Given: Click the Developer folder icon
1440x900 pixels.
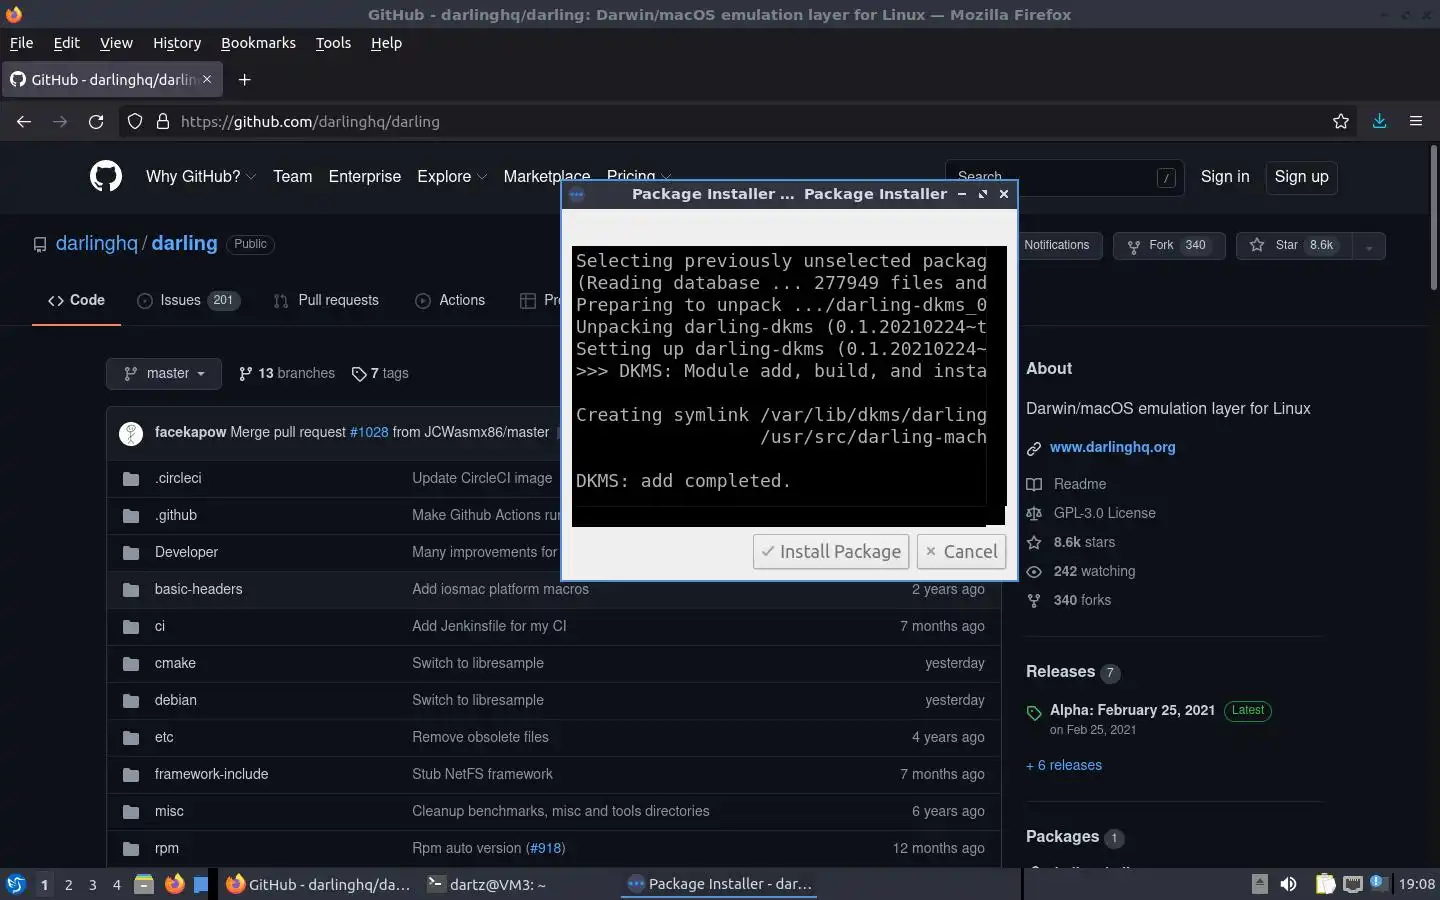Looking at the screenshot, I should point(131,552).
